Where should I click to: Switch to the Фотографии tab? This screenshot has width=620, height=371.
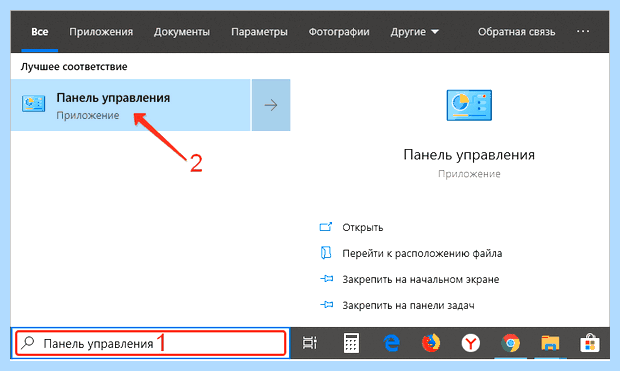pyautogui.click(x=339, y=32)
